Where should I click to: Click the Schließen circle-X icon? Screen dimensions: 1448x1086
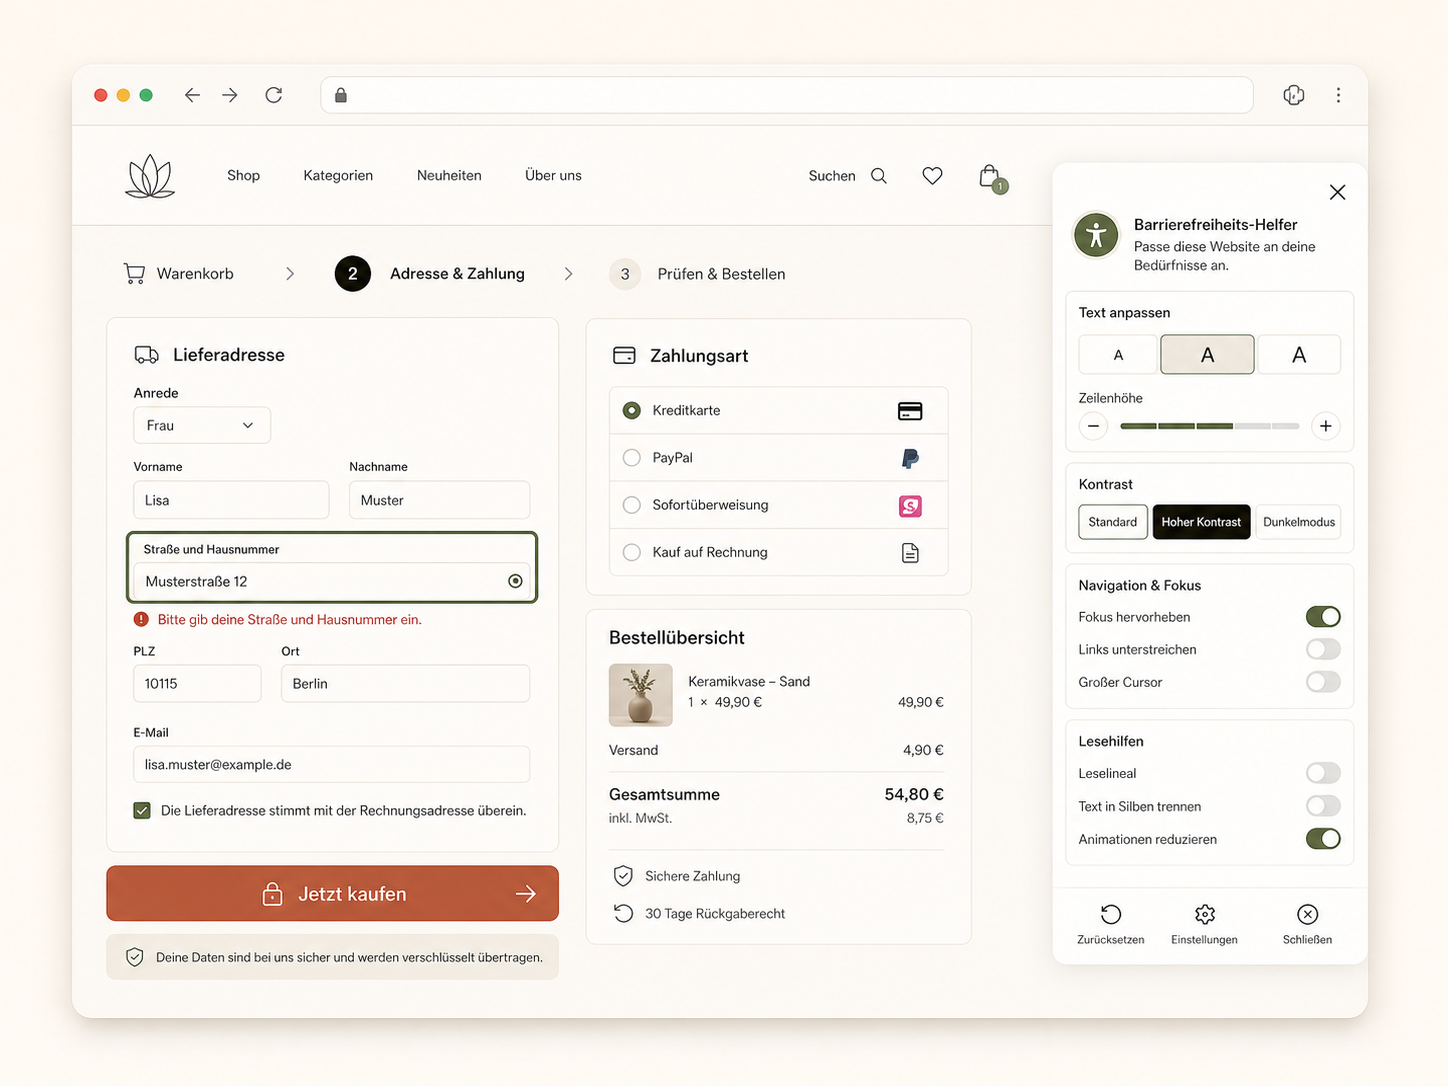pos(1307,914)
